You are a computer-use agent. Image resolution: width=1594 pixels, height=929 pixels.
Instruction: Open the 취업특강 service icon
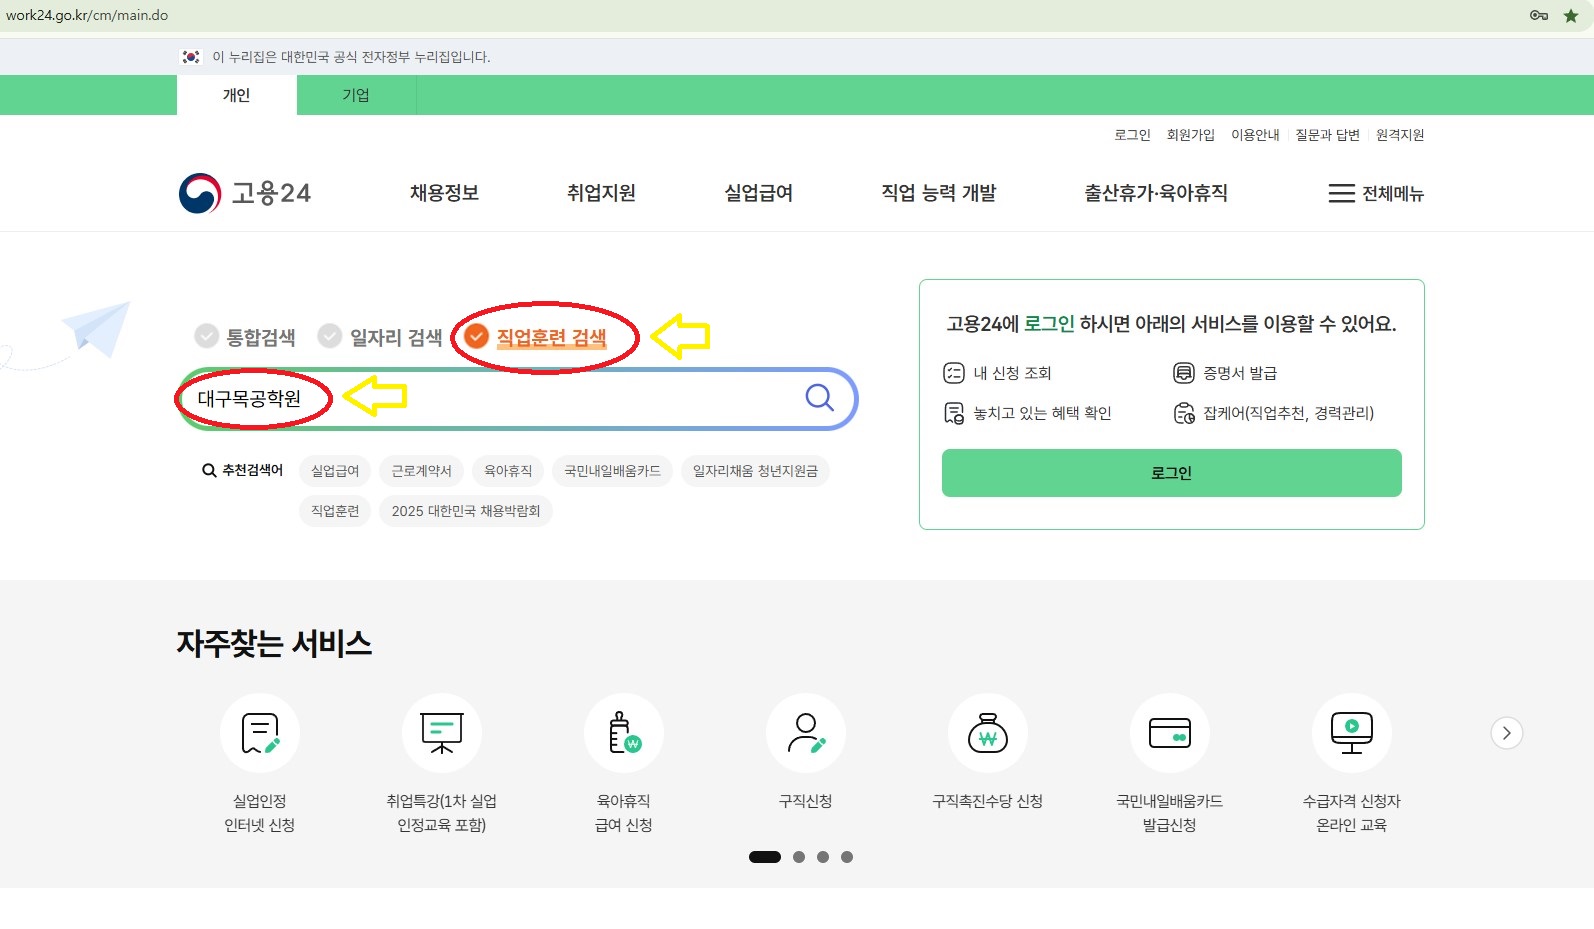tap(442, 734)
